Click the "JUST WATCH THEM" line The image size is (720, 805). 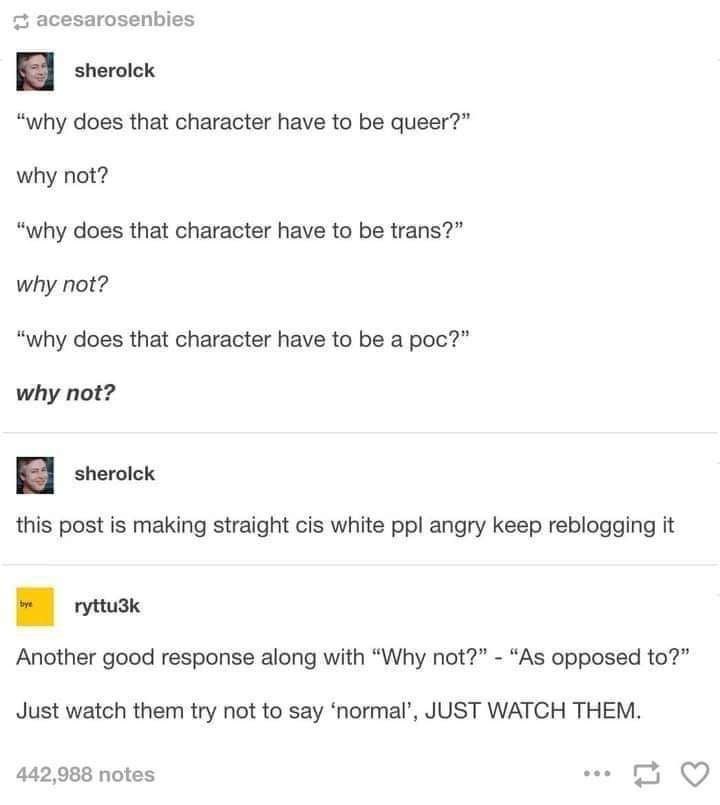pos(329,712)
